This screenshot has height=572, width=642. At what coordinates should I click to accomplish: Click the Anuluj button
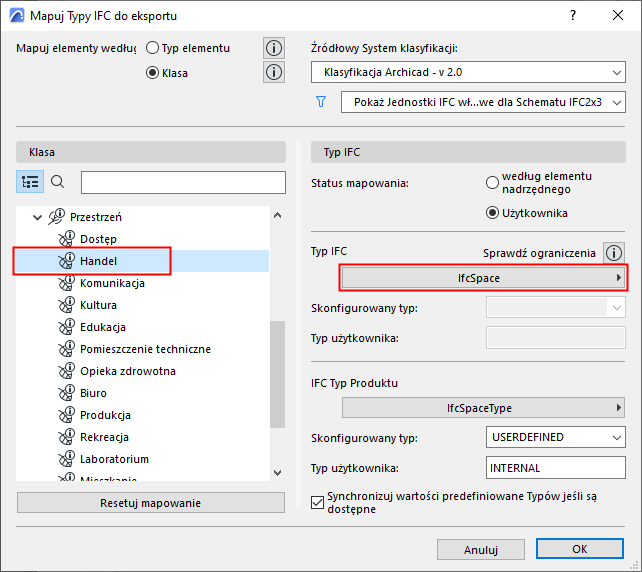pyautogui.click(x=481, y=549)
